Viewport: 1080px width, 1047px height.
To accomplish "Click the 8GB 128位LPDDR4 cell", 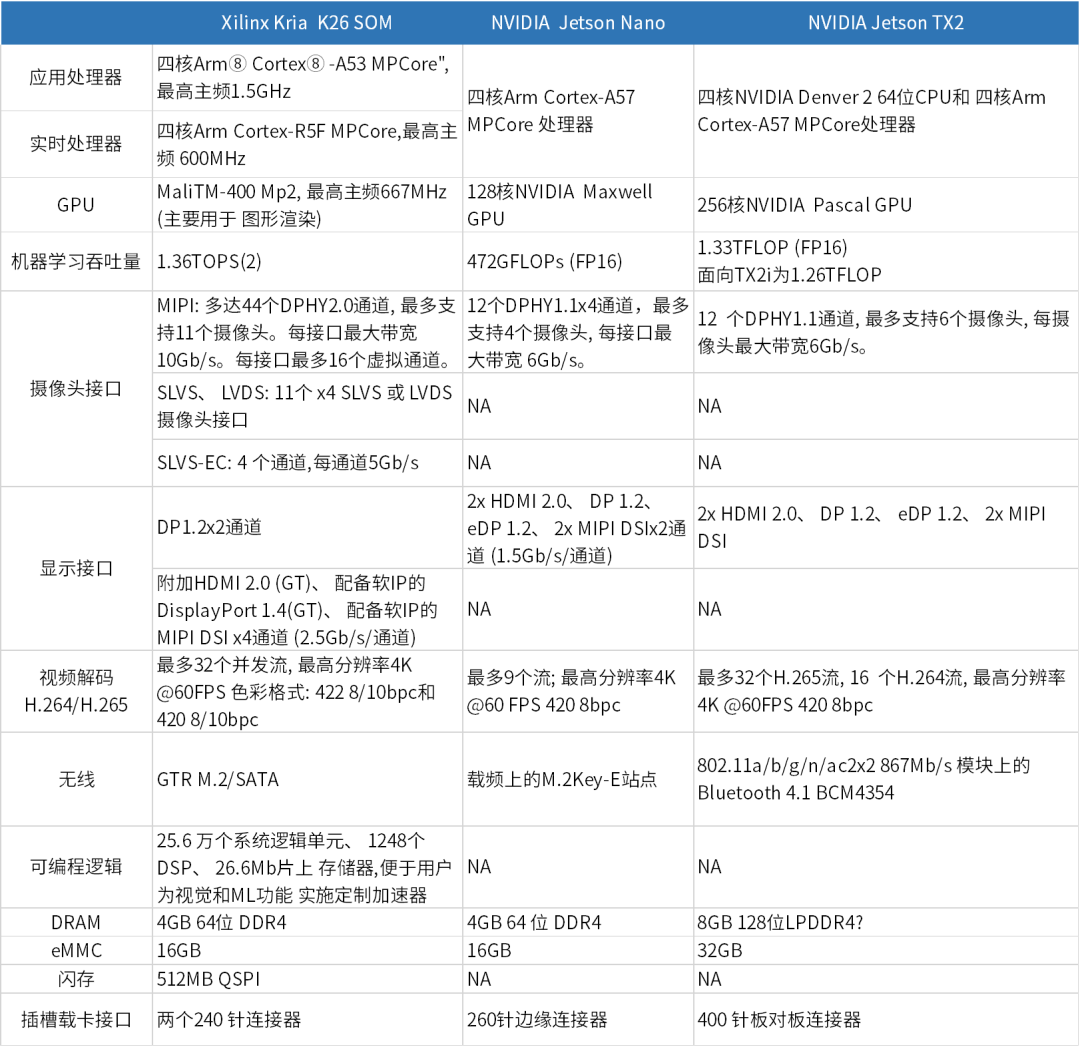I will tap(886, 922).
